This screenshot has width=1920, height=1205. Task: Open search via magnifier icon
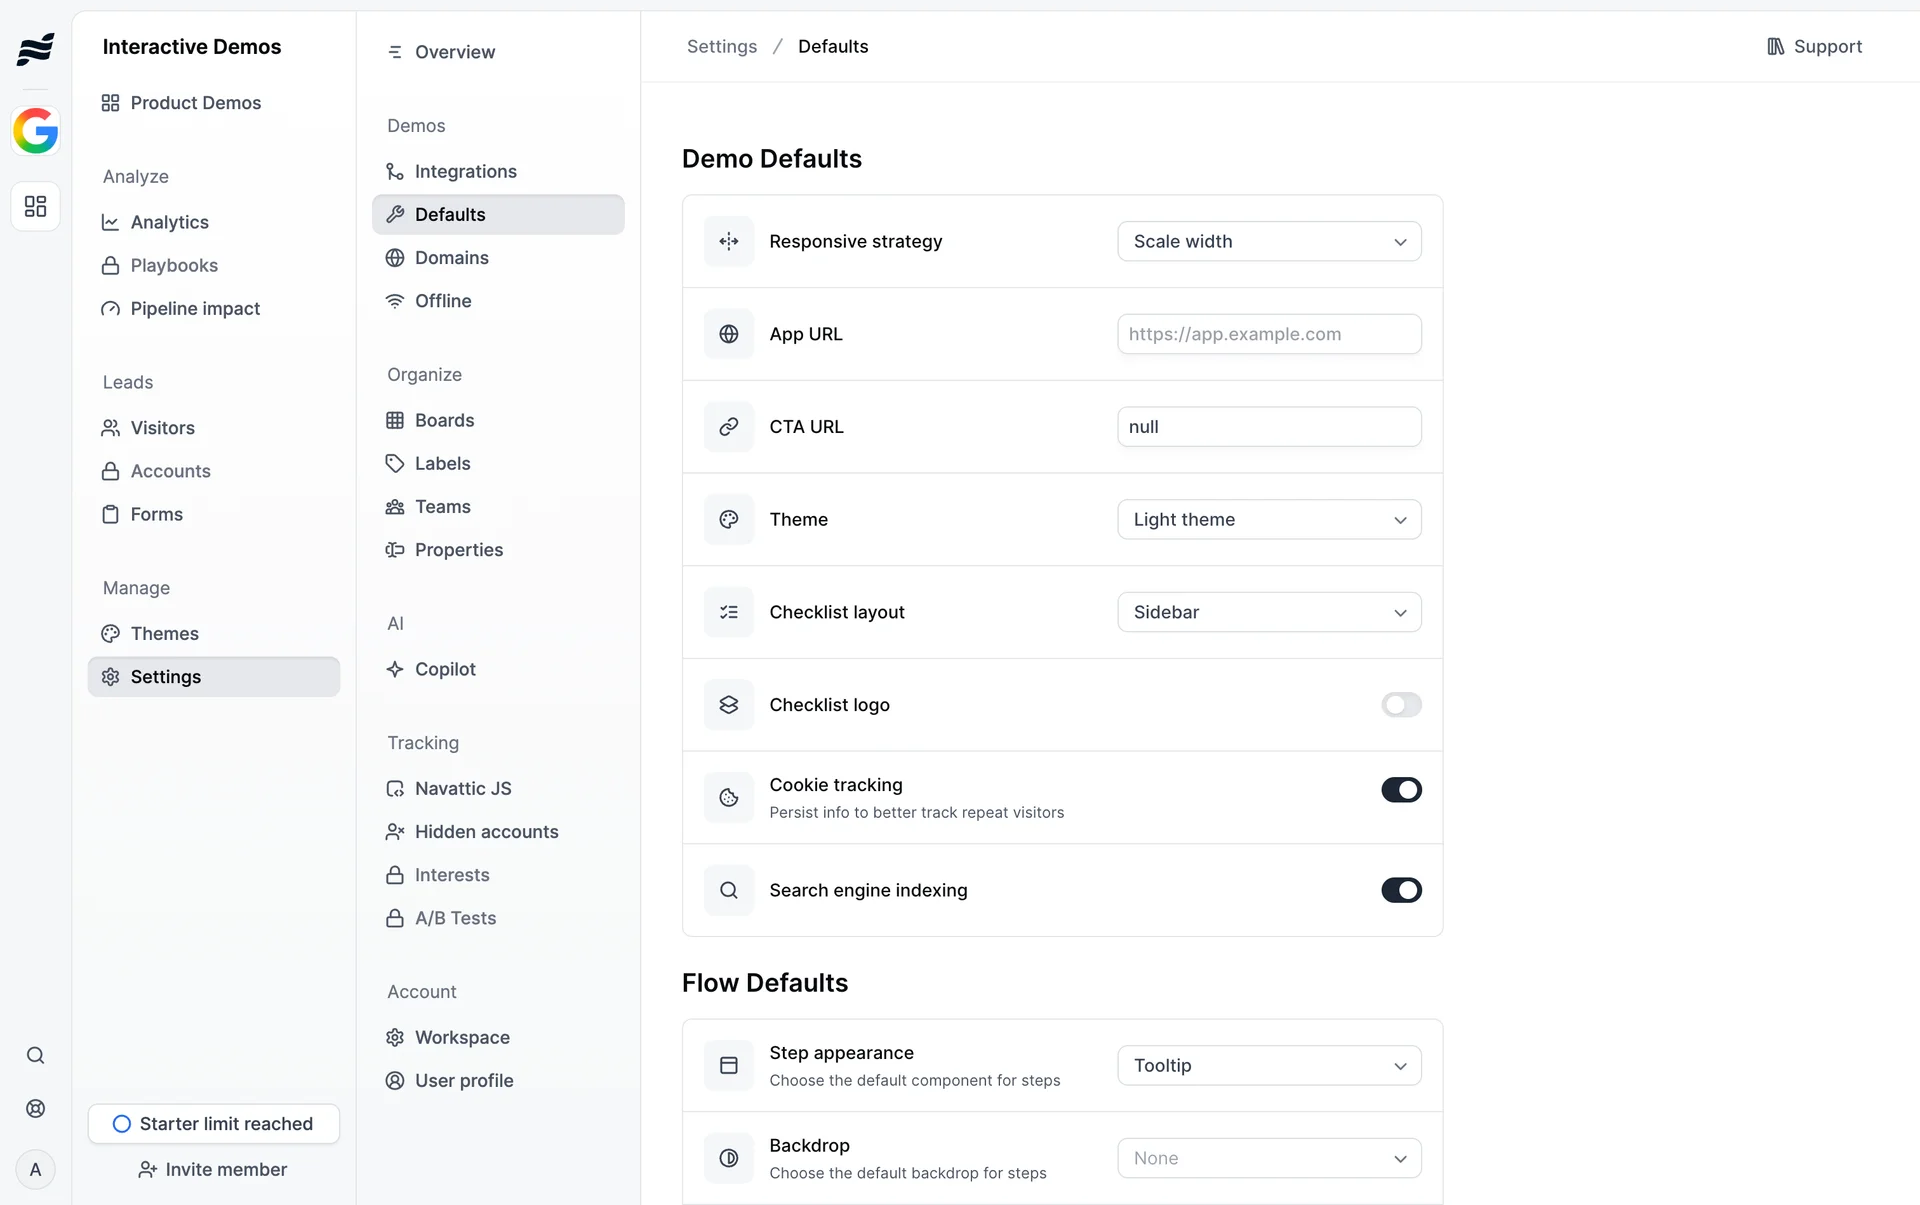click(36, 1056)
